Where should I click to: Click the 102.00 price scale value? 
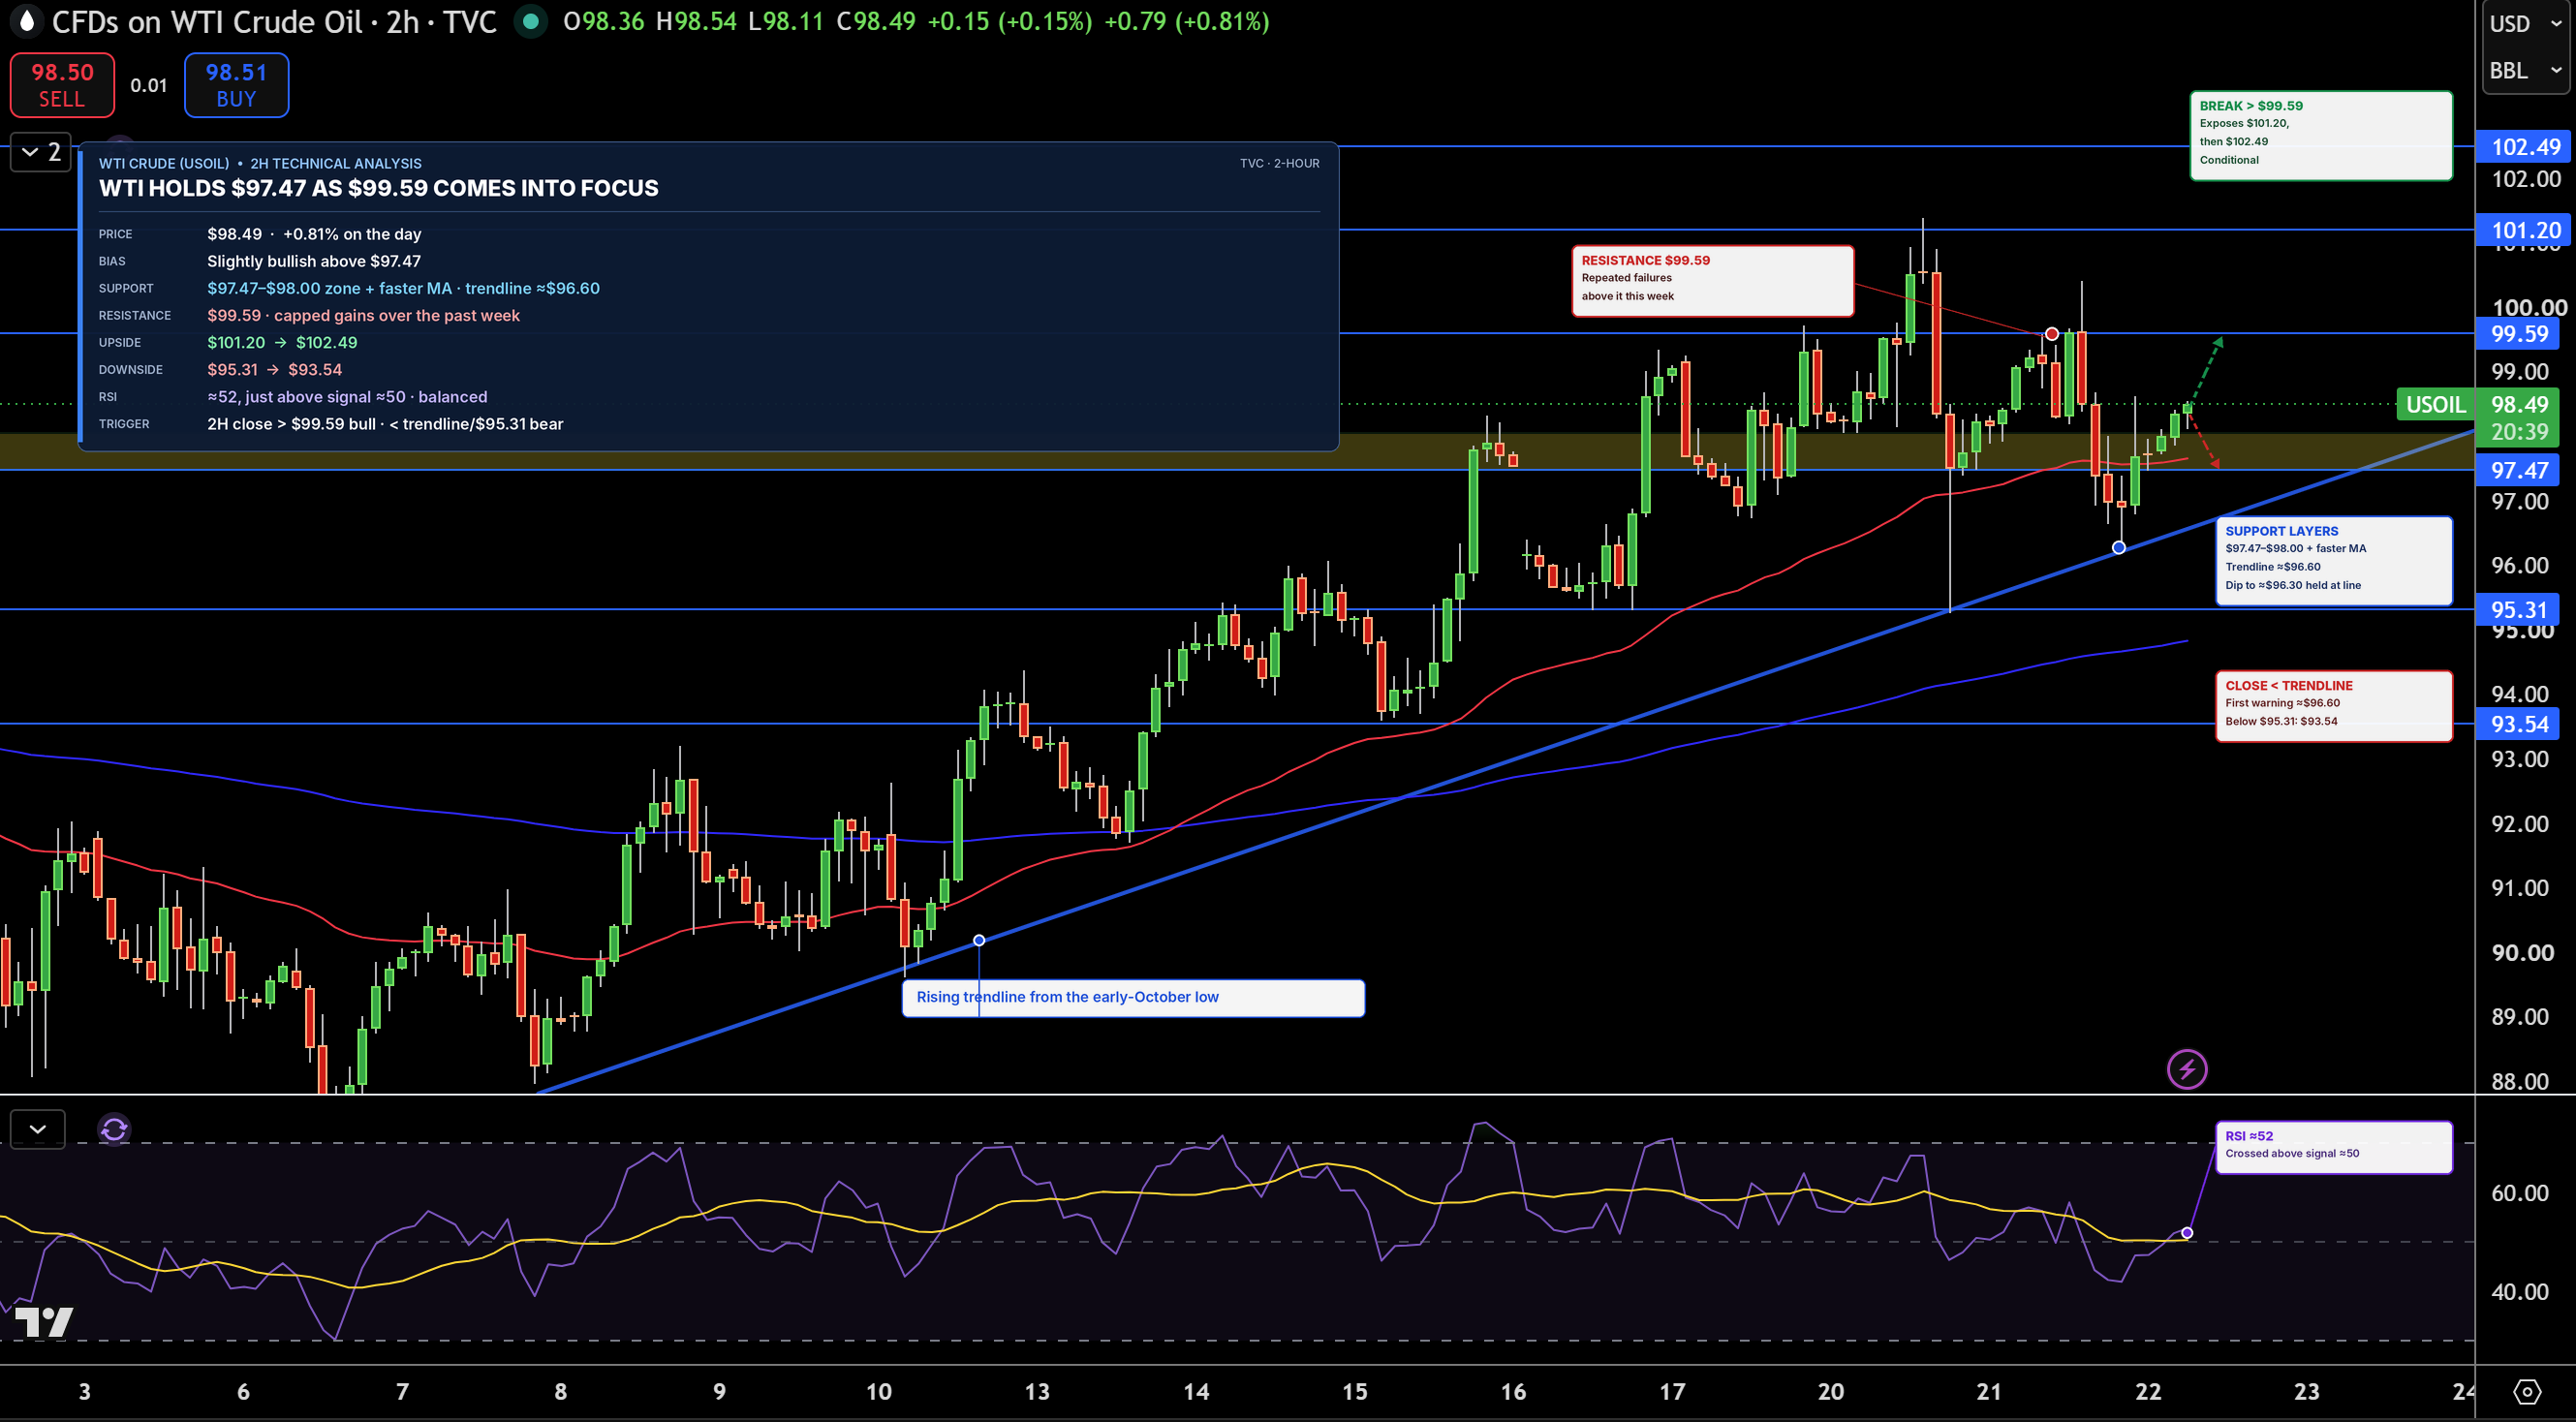pyautogui.click(x=2526, y=179)
